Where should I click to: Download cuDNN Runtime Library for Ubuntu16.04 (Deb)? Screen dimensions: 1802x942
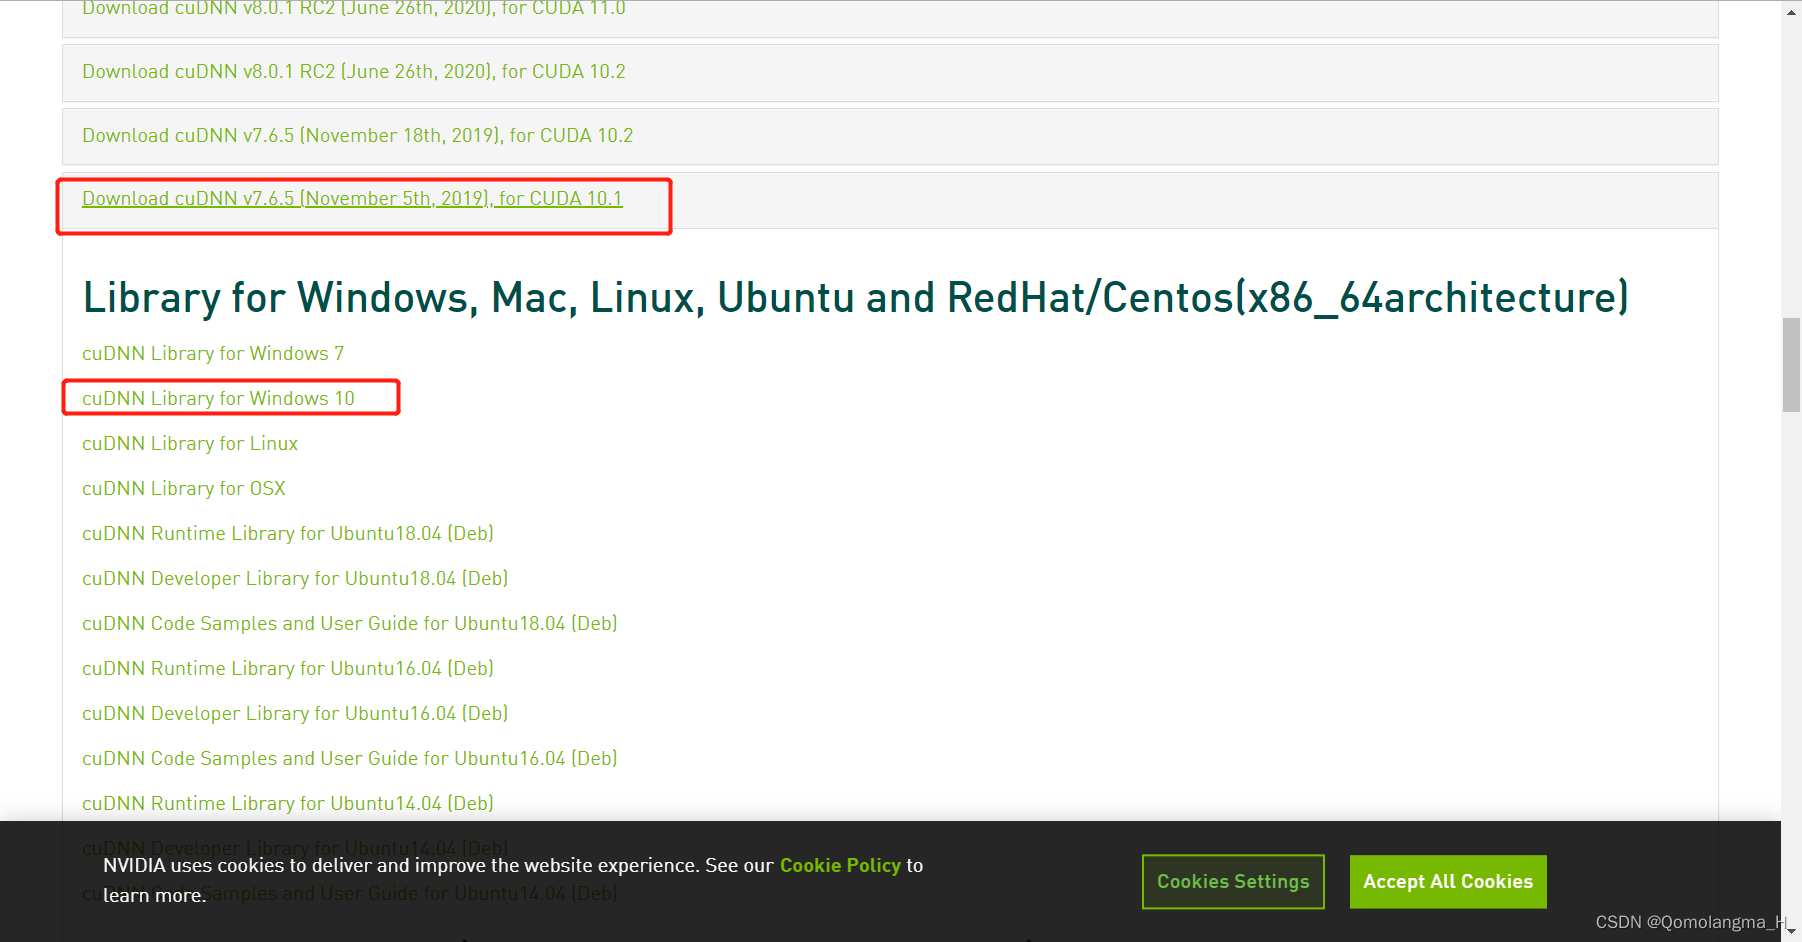point(288,669)
